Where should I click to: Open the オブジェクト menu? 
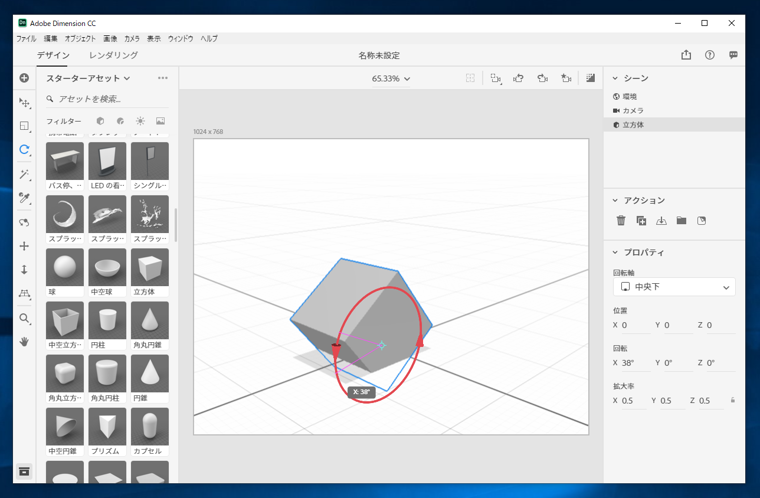80,39
